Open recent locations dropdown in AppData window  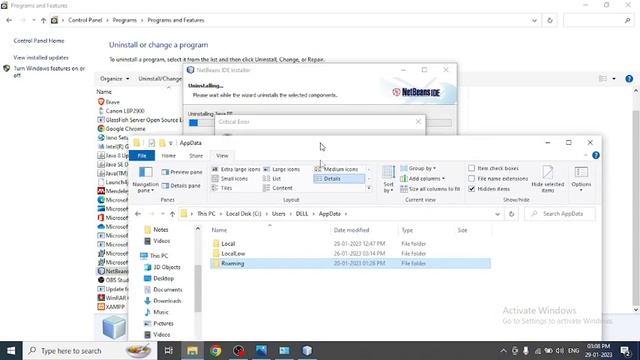162,214
